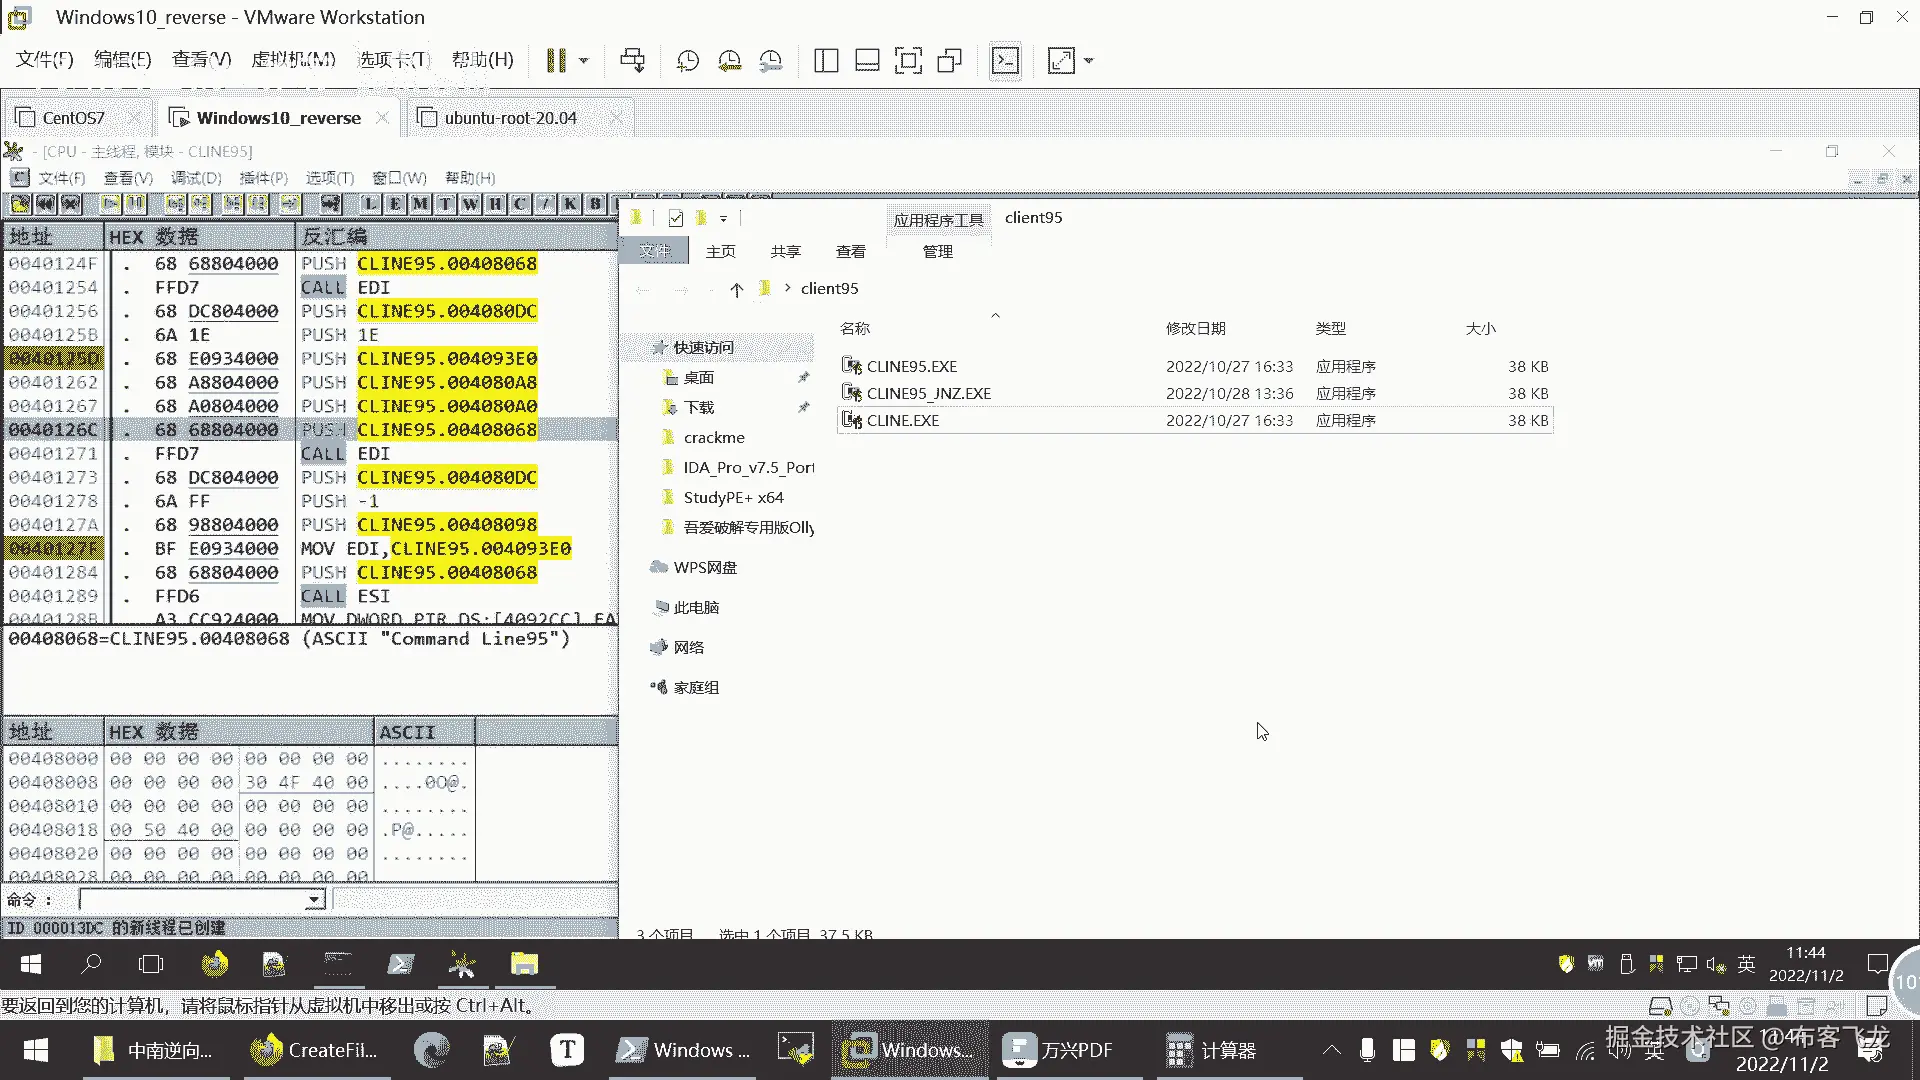This screenshot has width=1920, height=1080.
Task: Click the OllyDbg run program toolbar icon
Action: 110,204
